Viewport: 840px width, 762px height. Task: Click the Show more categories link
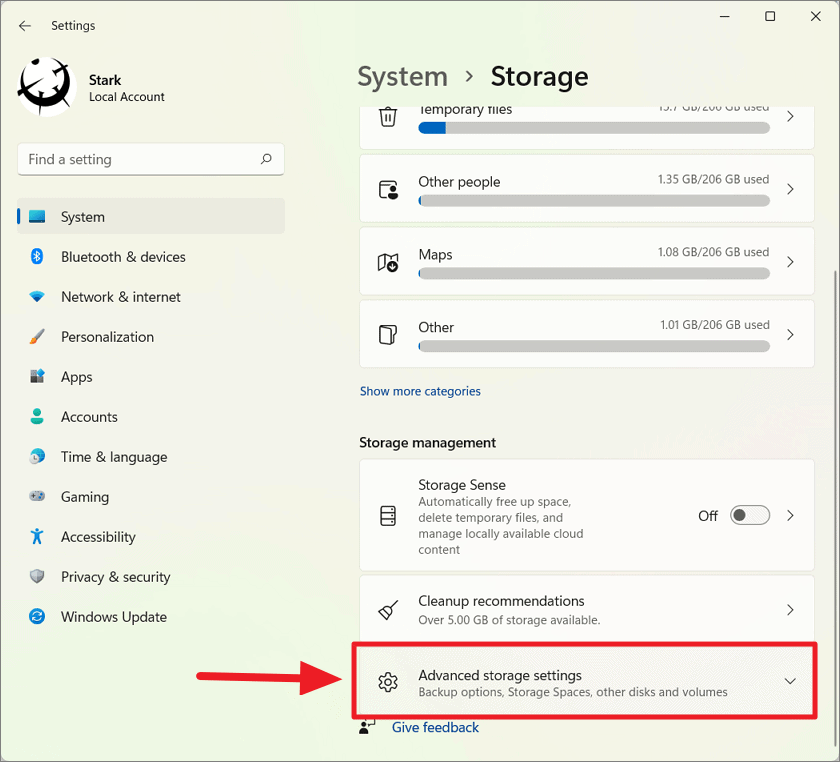(x=420, y=391)
